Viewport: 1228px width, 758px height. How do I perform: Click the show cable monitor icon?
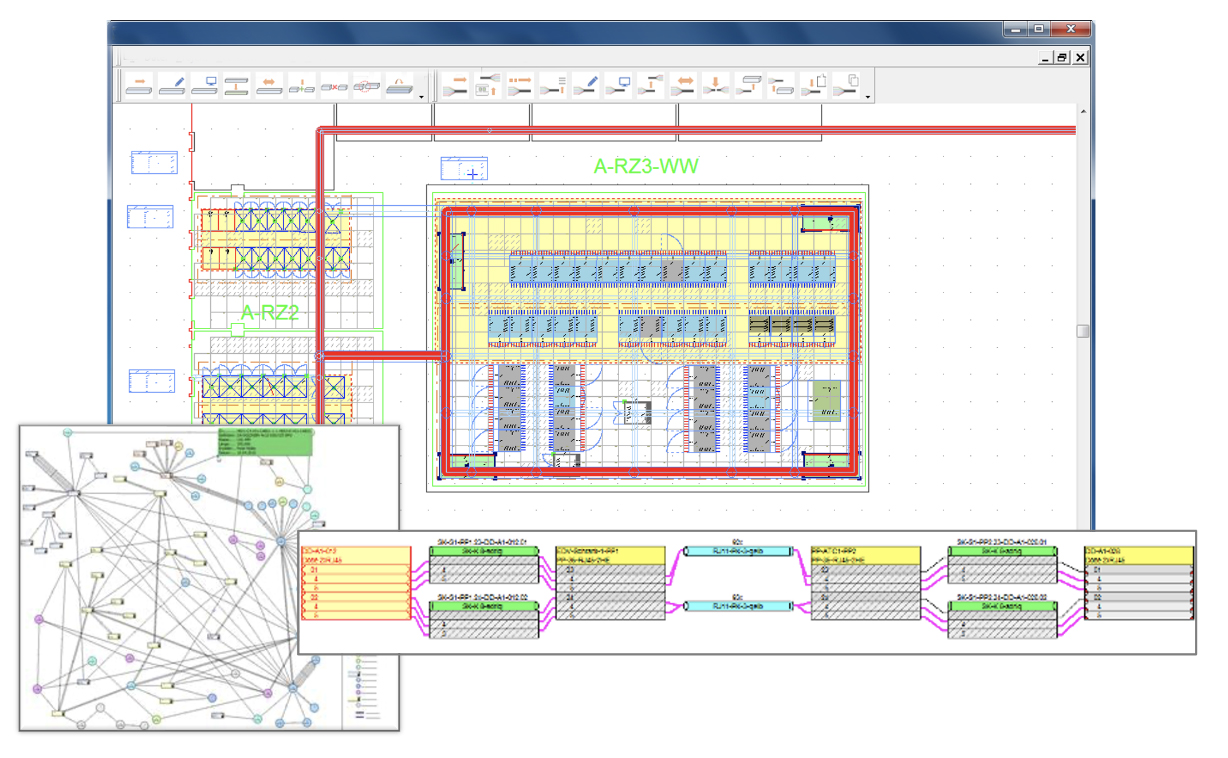click(619, 85)
